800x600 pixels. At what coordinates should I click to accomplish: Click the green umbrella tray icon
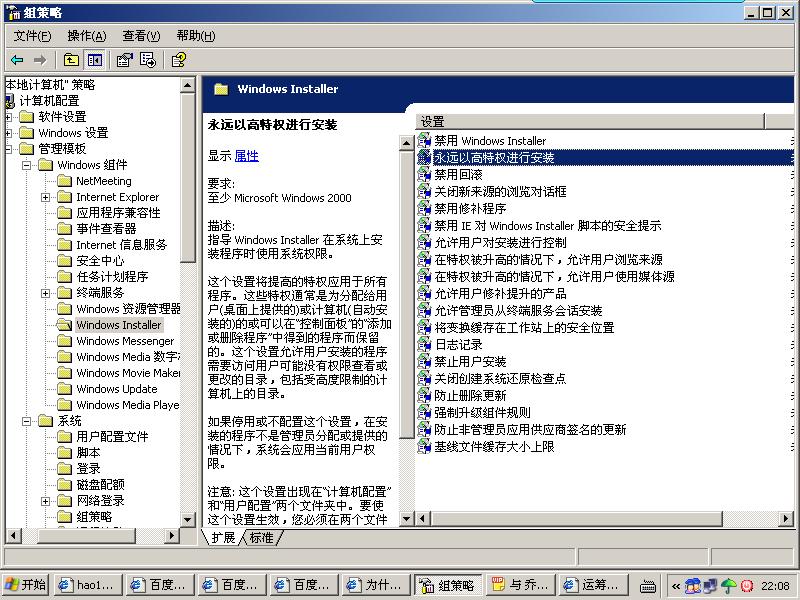coord(728,585)
